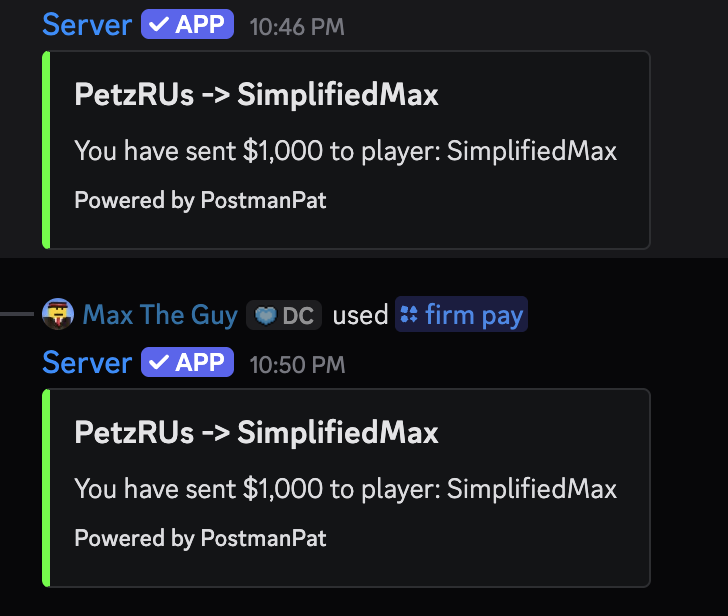
Task: Open the firm pay slash command
Action: (x=461, y=314)
